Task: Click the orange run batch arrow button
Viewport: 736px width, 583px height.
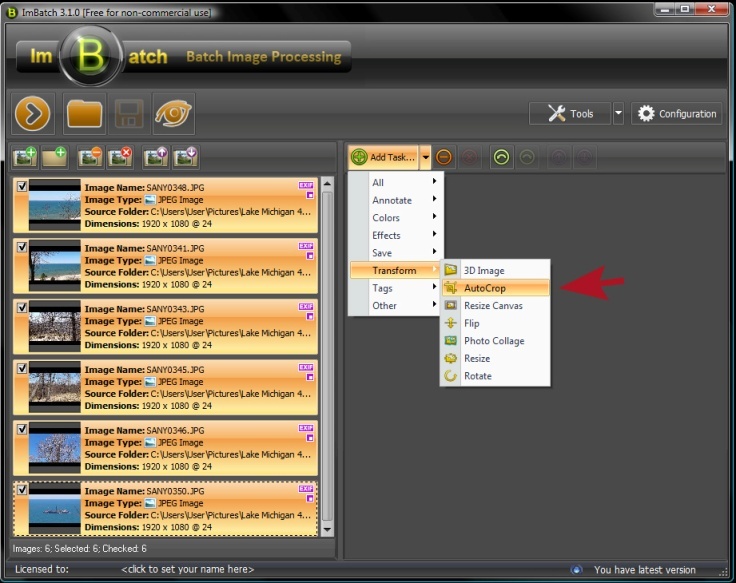Action: click(33, 114)
